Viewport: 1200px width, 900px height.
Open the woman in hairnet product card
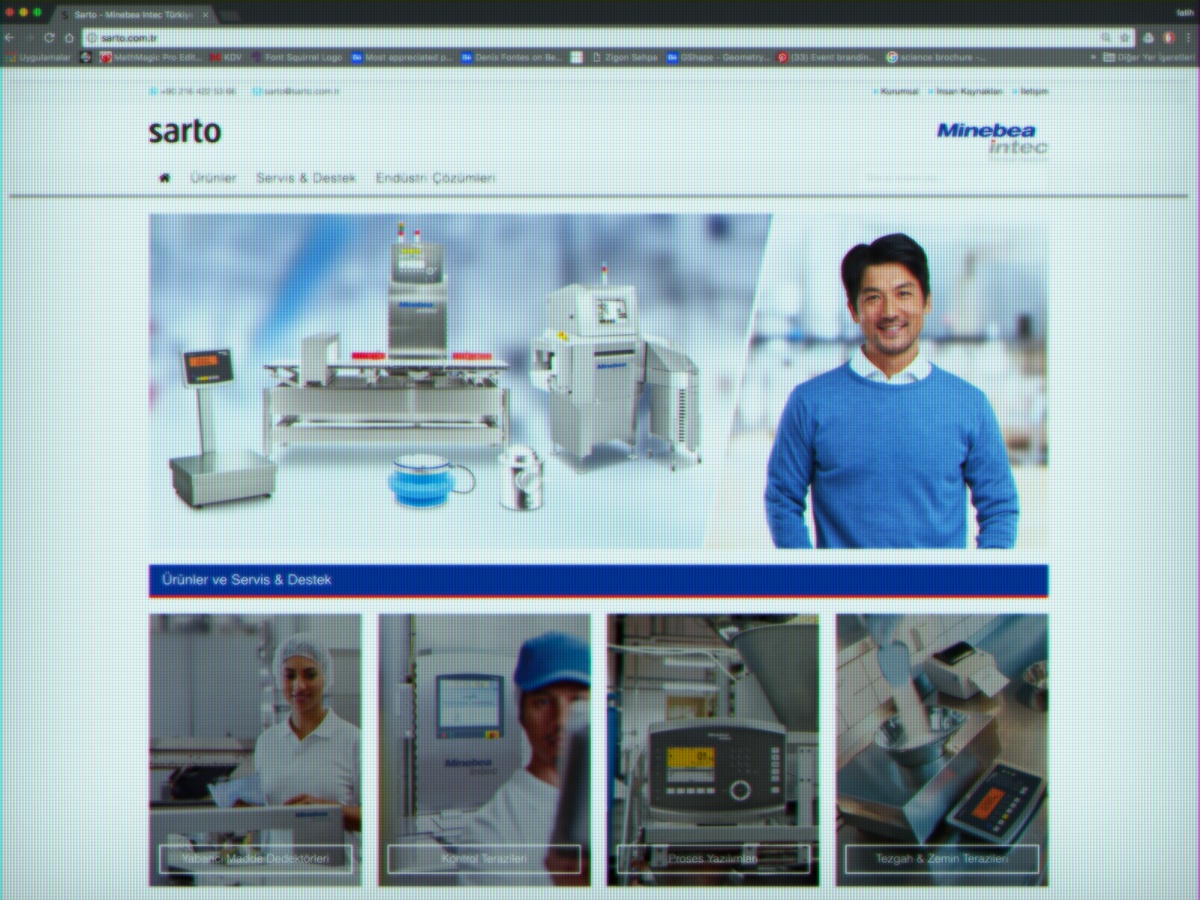pyautogui.click(x=255, y=750)
